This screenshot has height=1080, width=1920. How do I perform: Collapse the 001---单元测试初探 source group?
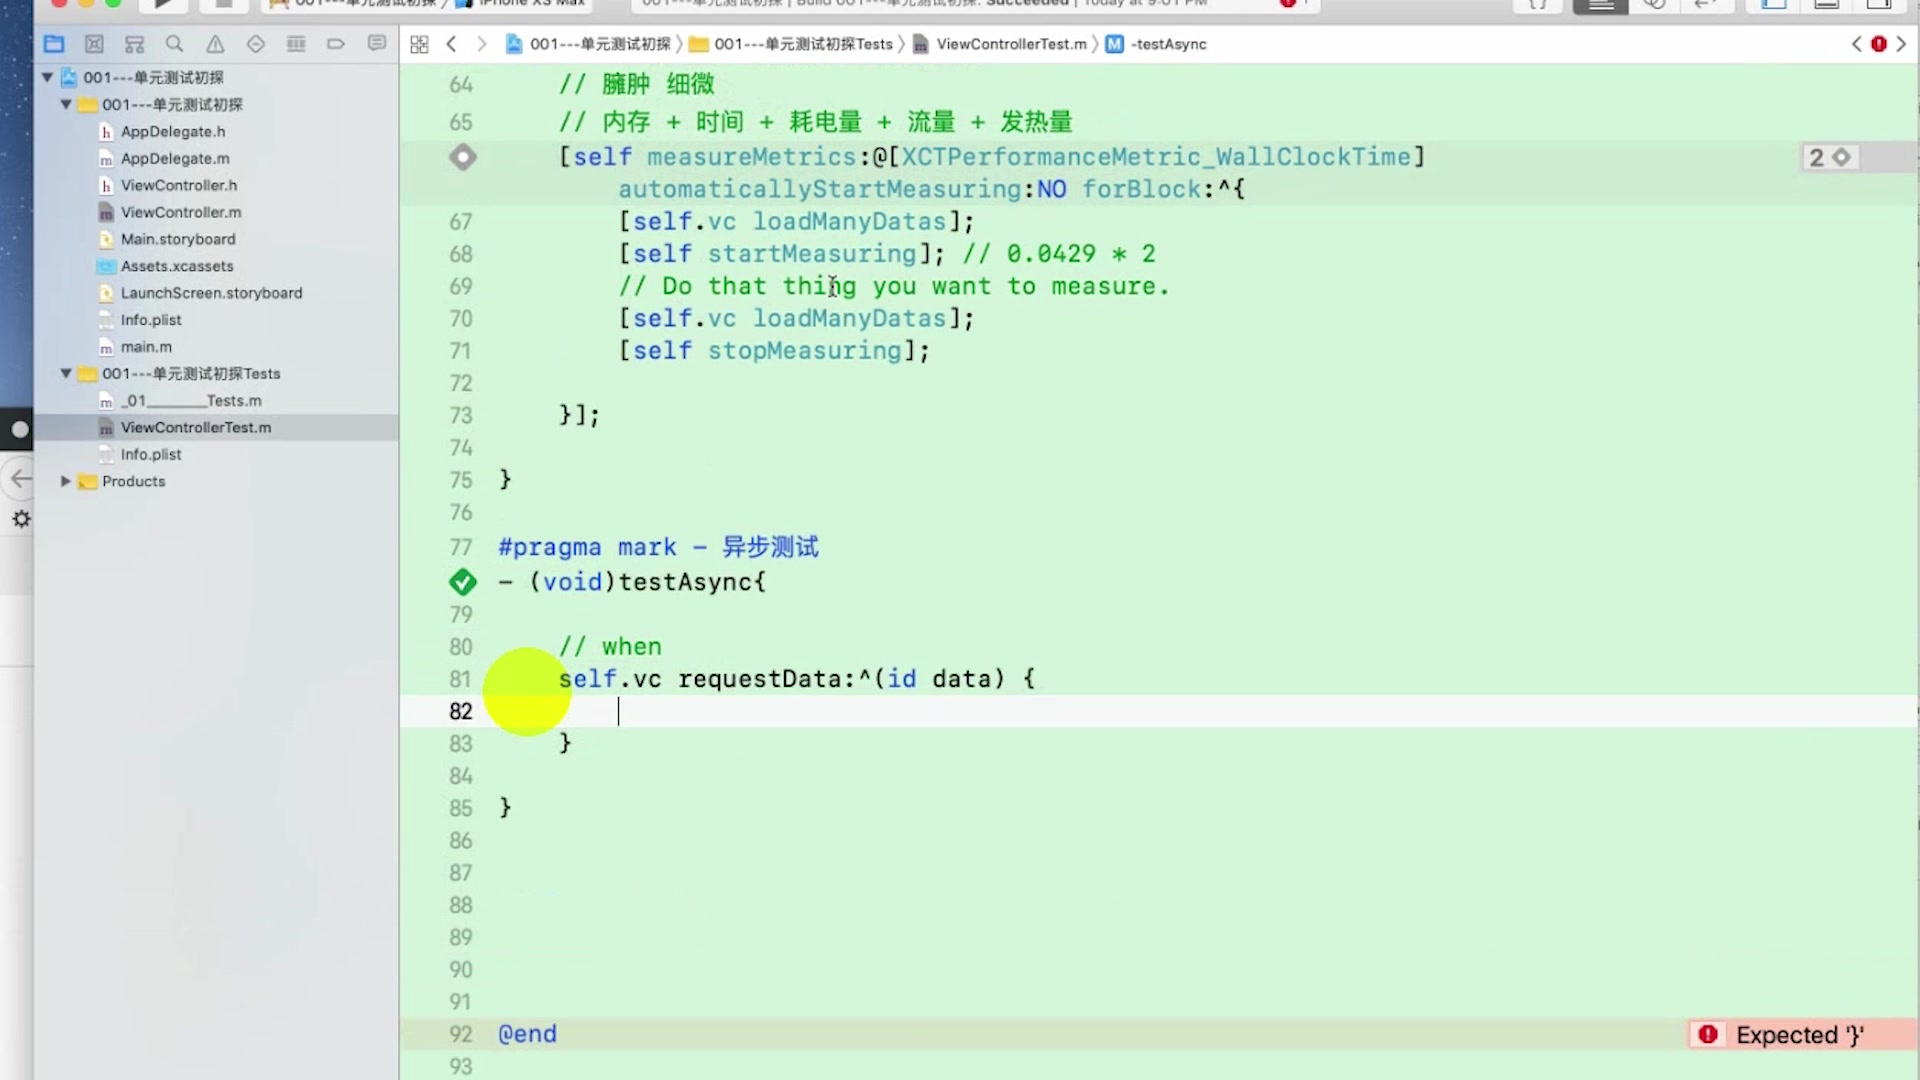[66, 104]
